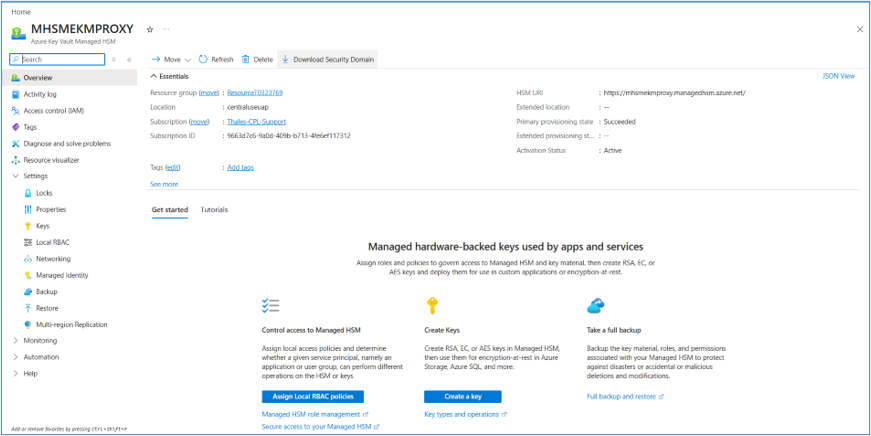Open Key types and operations link
Screen dimensions: 871x436
click(465, 414)
